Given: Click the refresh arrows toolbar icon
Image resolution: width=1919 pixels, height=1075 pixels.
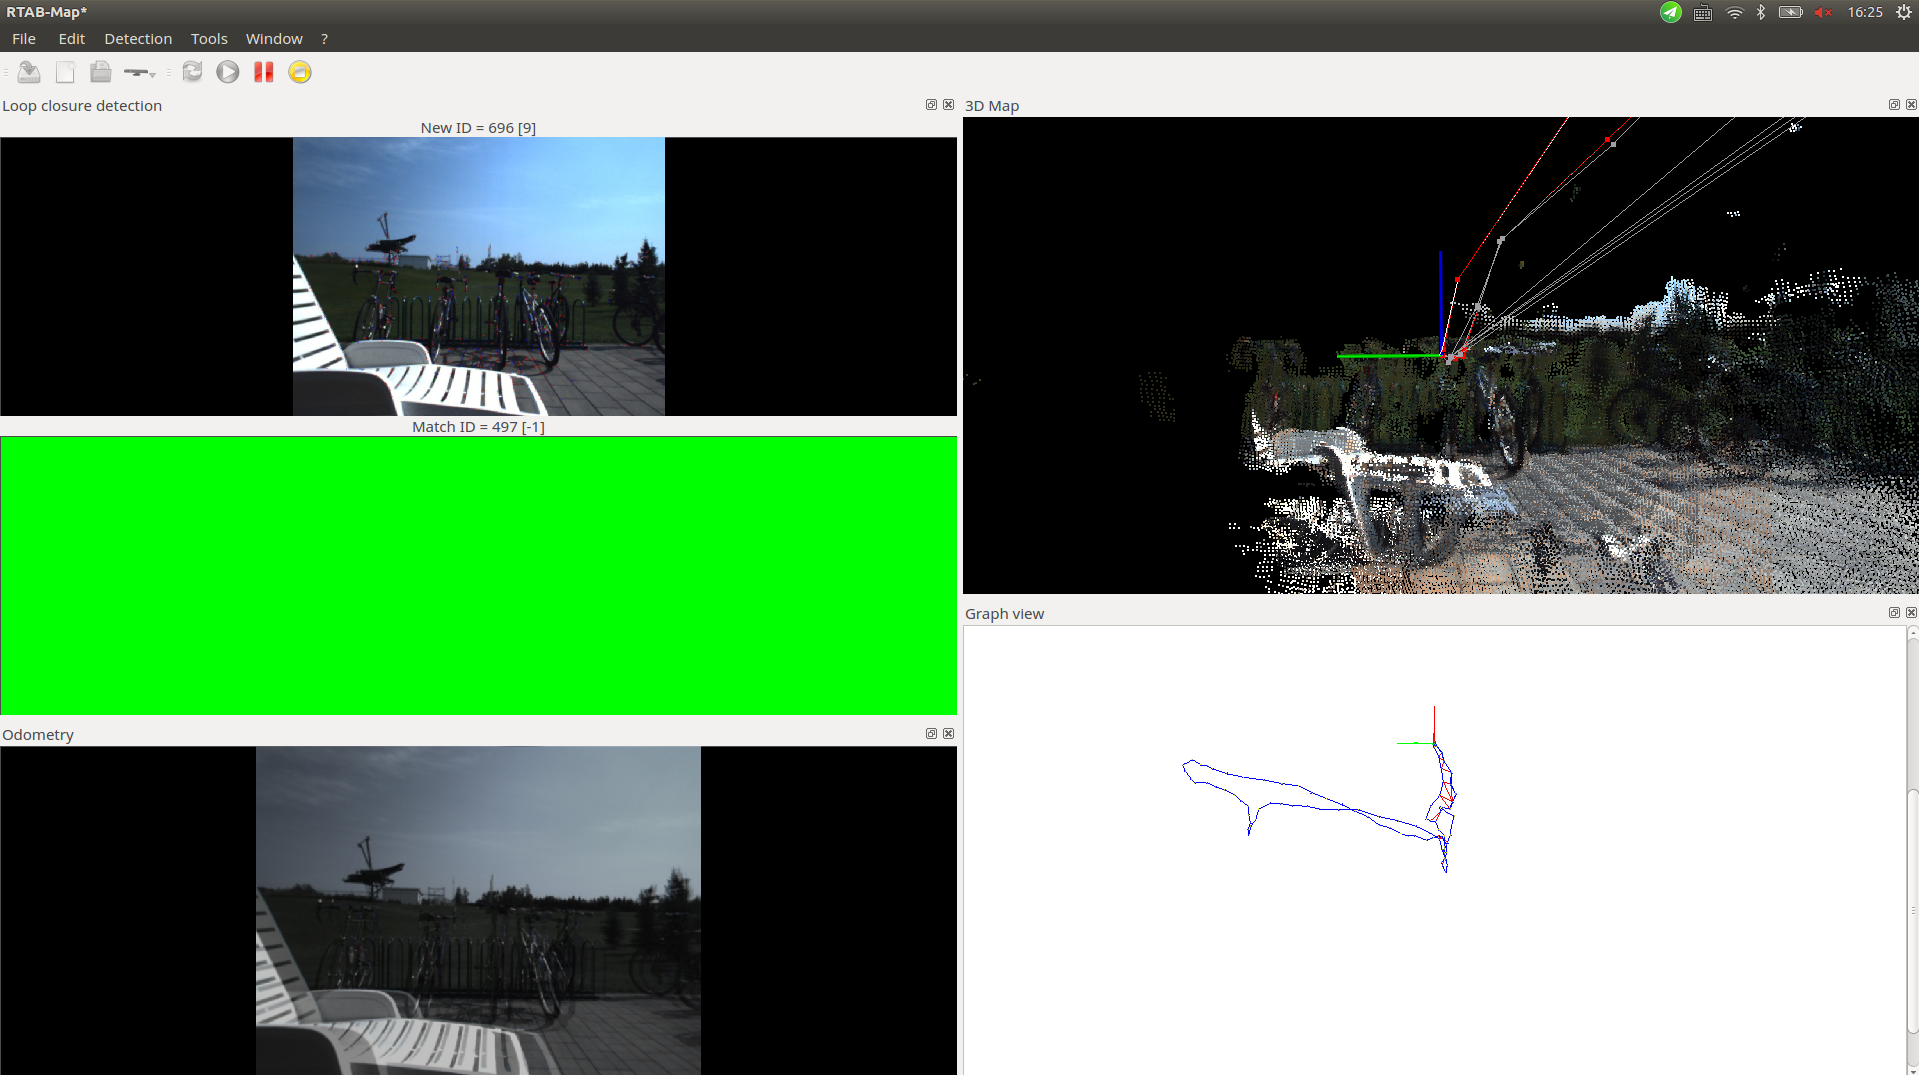Looking at the screenshot, I should 192,72.
